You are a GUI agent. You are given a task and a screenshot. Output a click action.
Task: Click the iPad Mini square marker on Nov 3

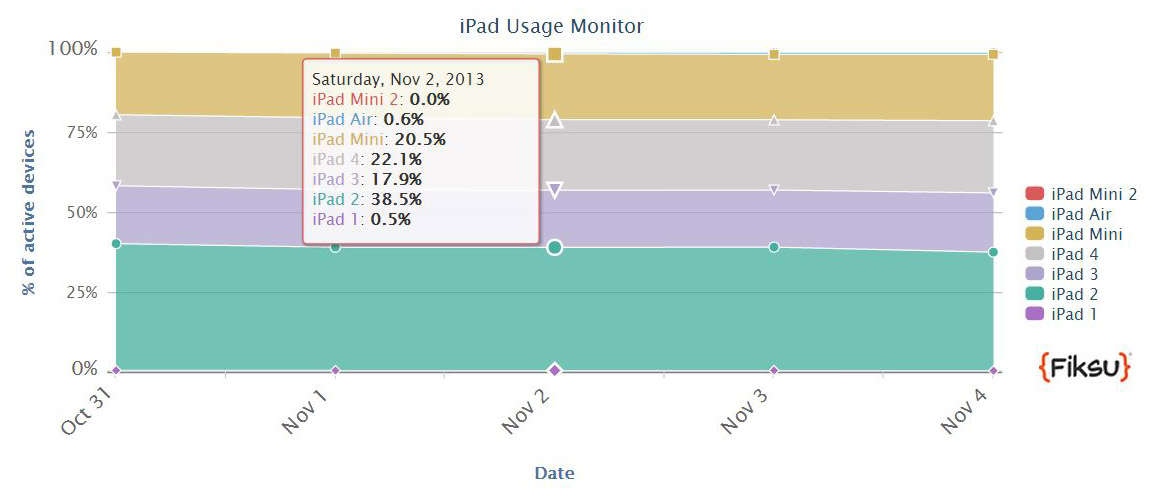tap(774, 54)
